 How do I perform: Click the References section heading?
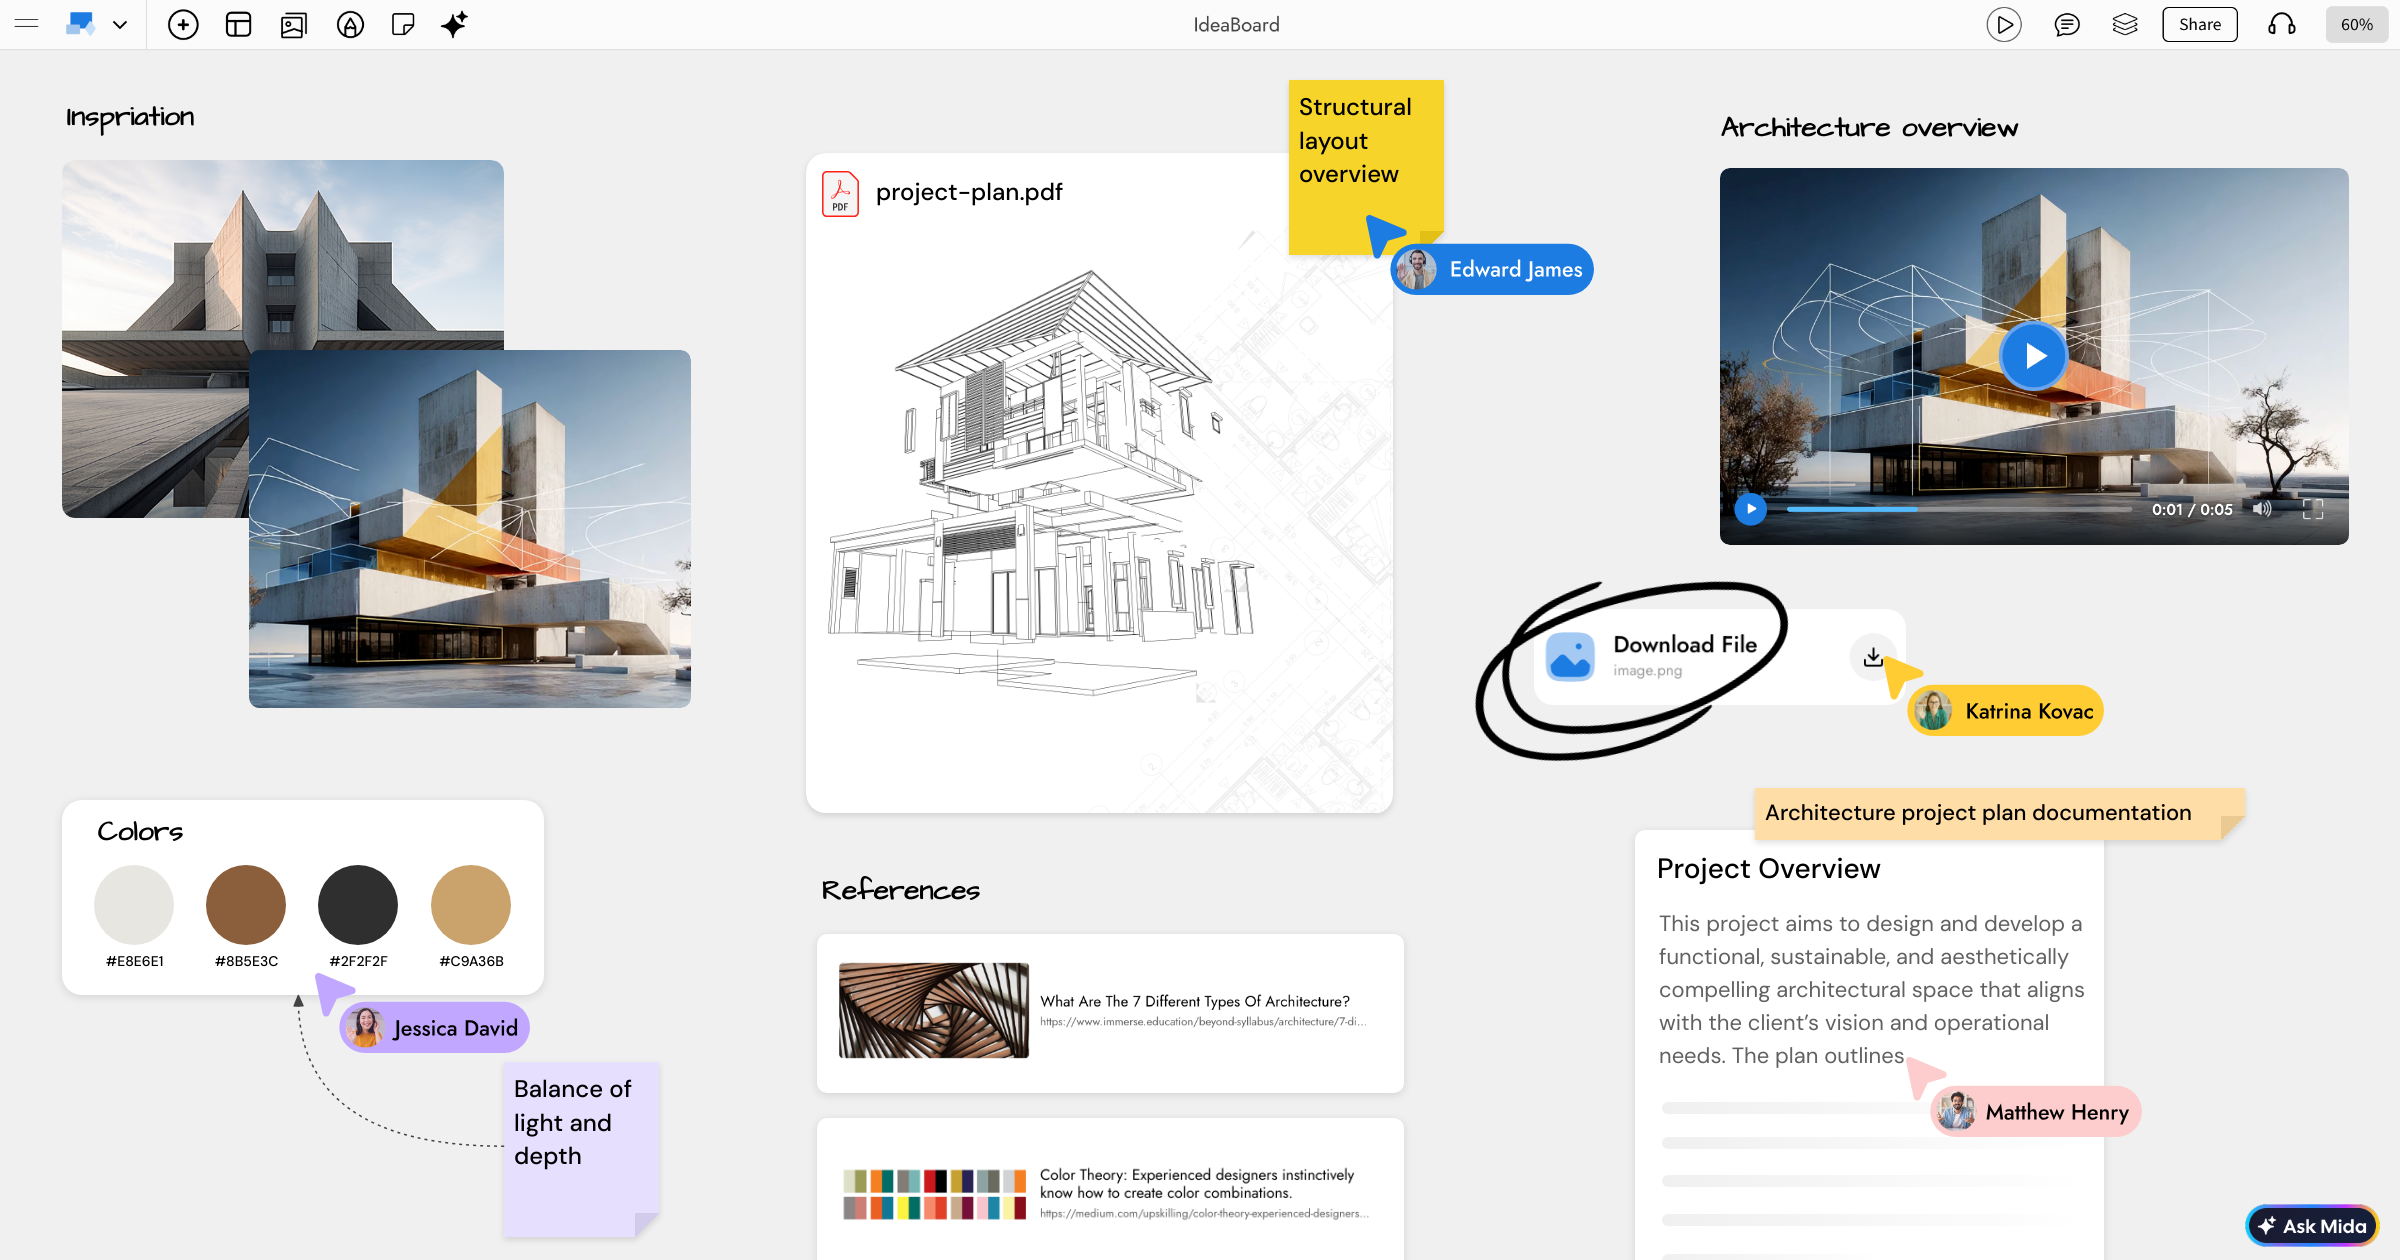click(900, 890)
